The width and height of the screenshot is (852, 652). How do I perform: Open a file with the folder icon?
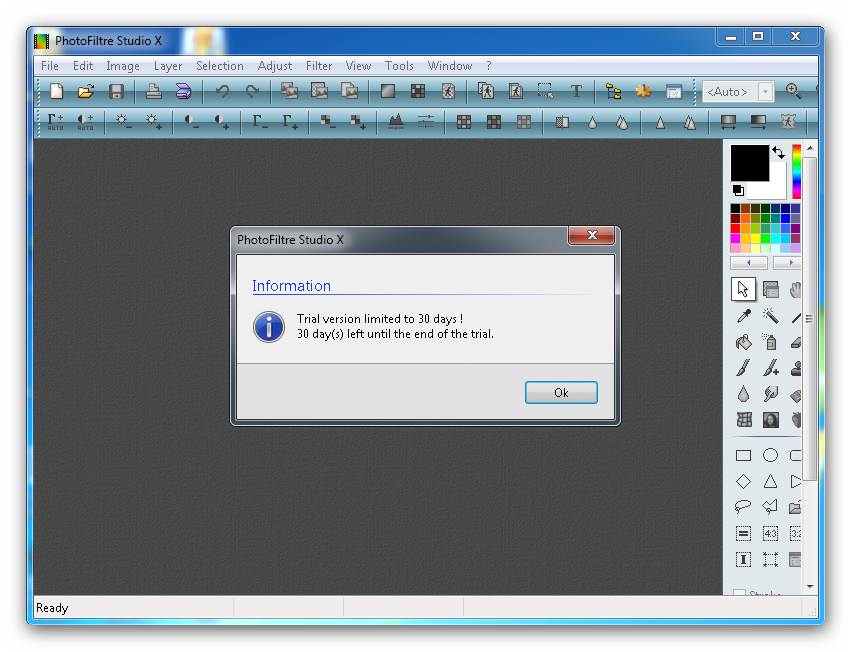pyautogui.click(x=86, y=91)
